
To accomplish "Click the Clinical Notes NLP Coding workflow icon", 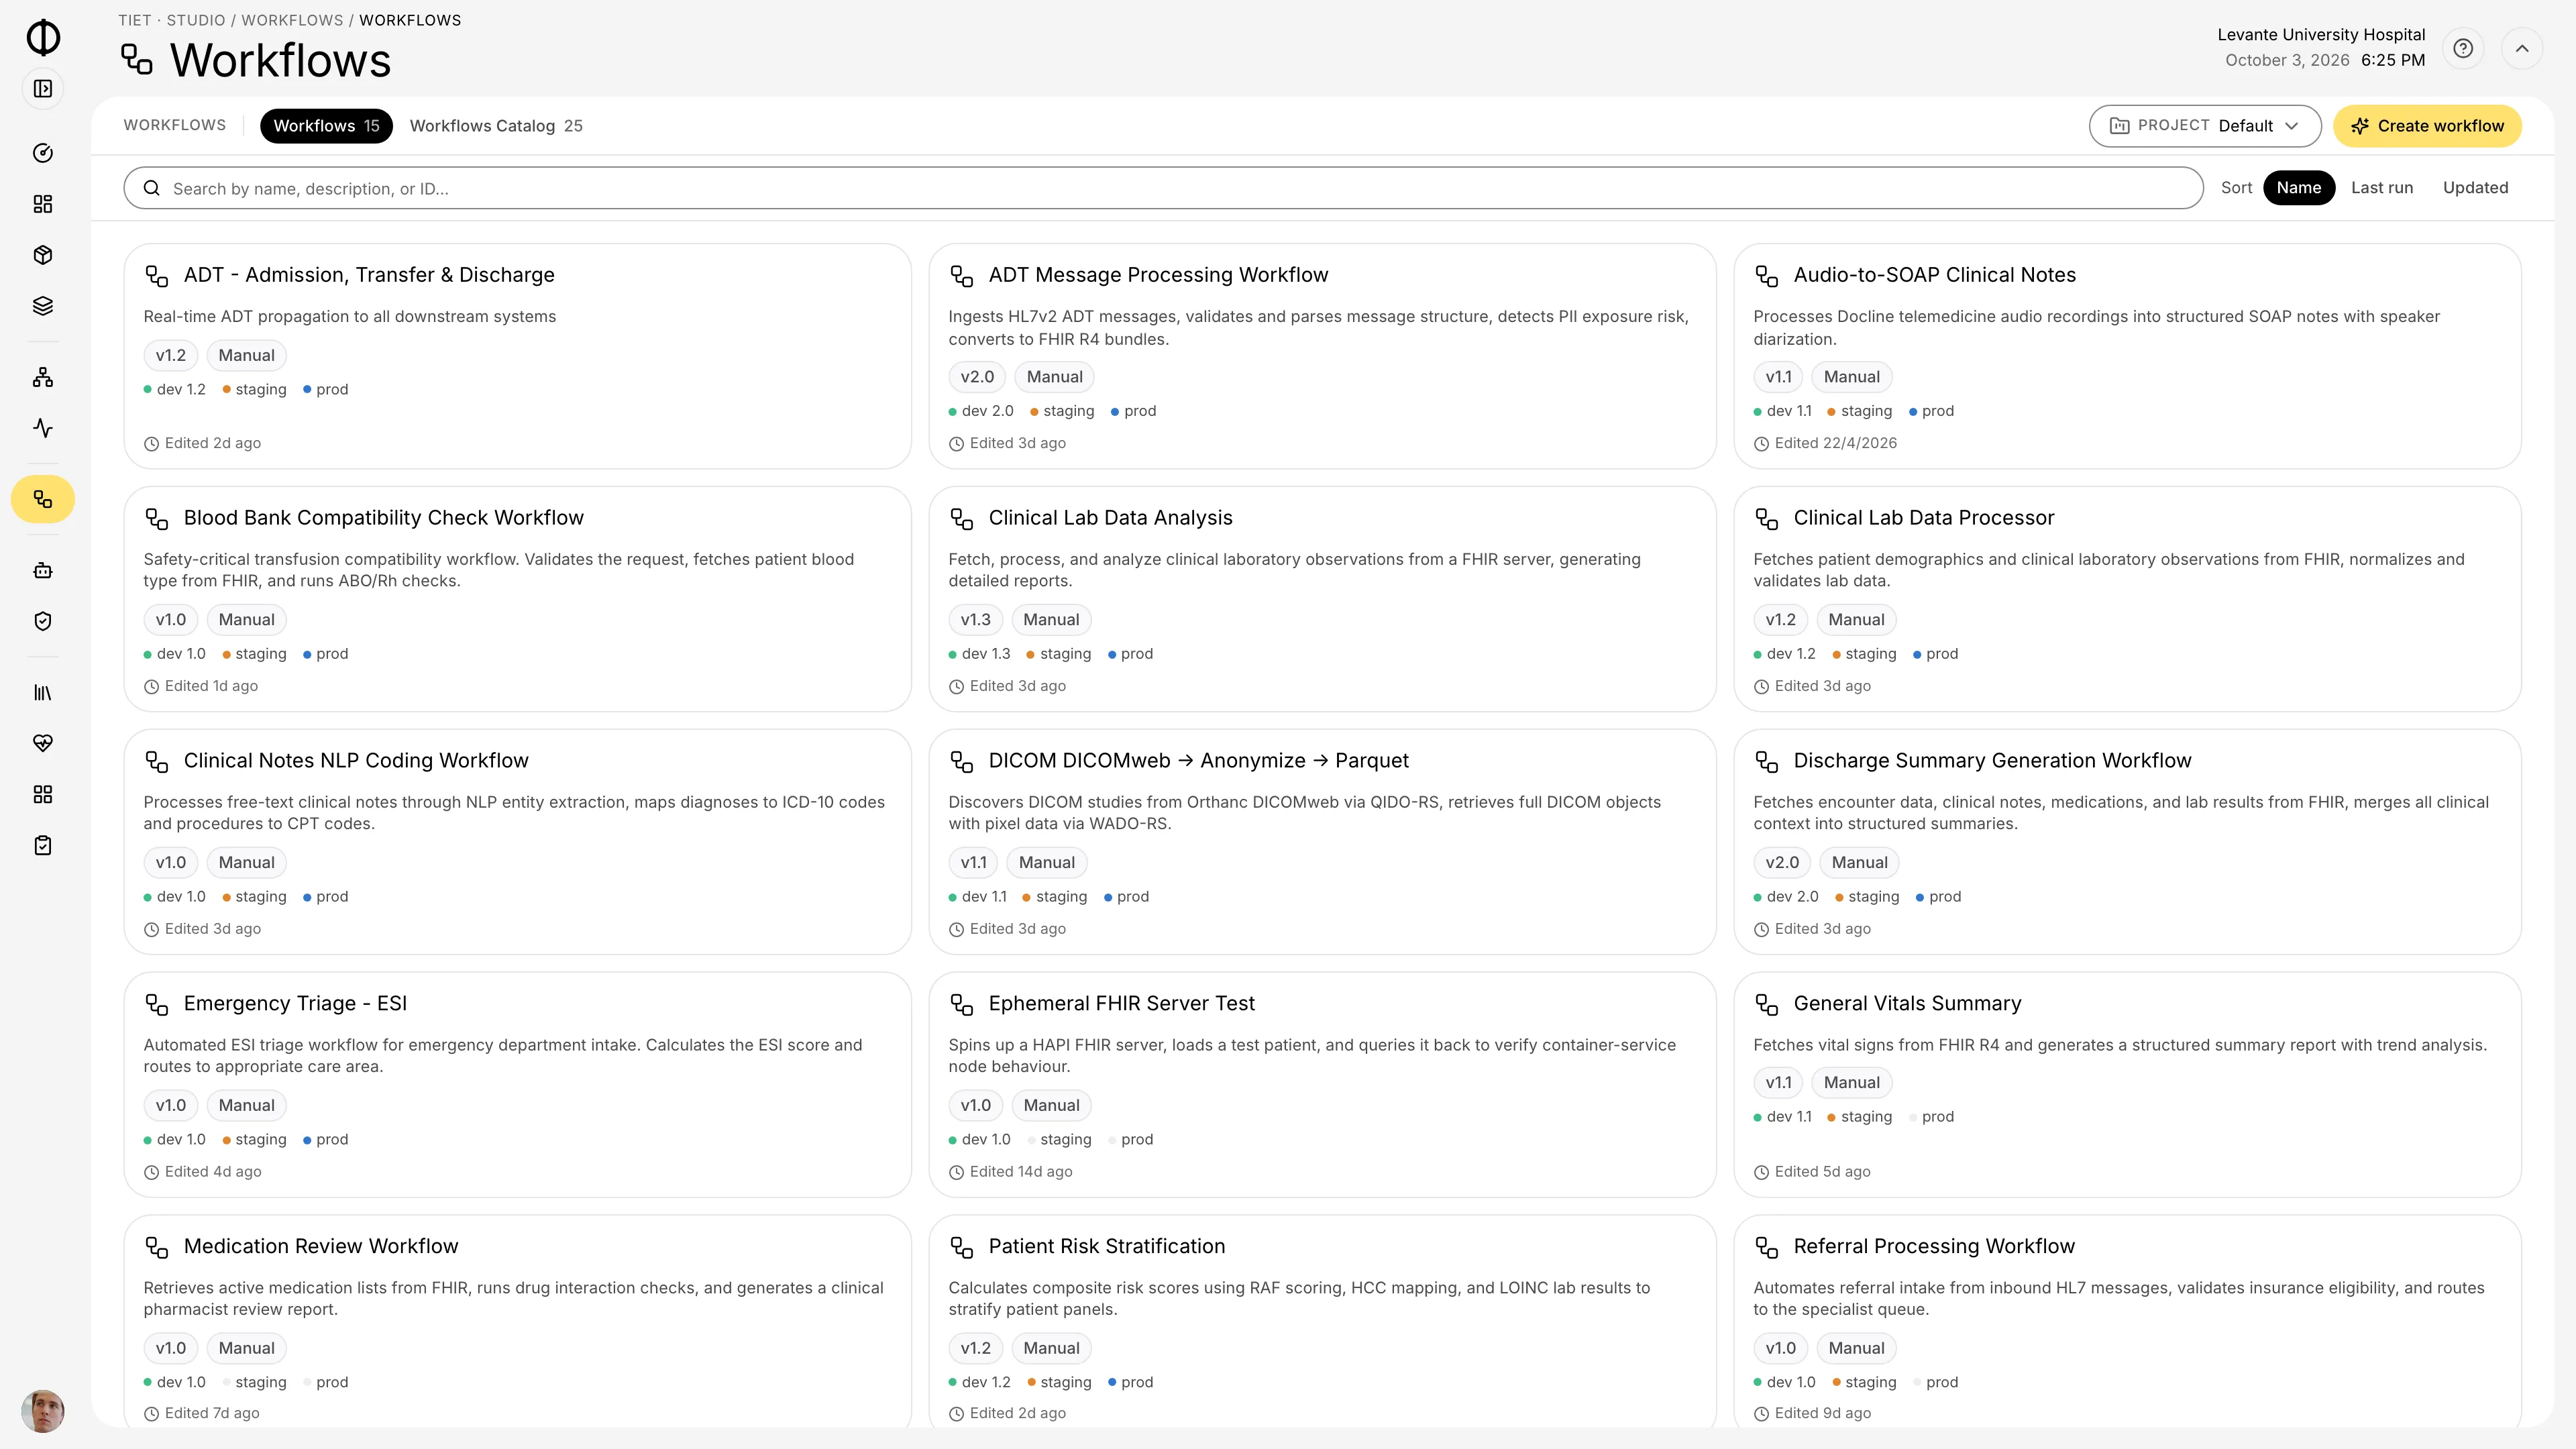I will tap(157, 761).
